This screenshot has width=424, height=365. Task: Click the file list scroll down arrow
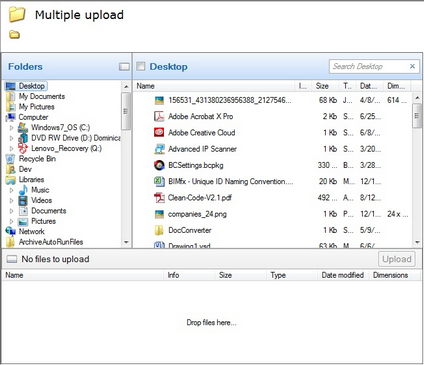[x=417, y=242]
